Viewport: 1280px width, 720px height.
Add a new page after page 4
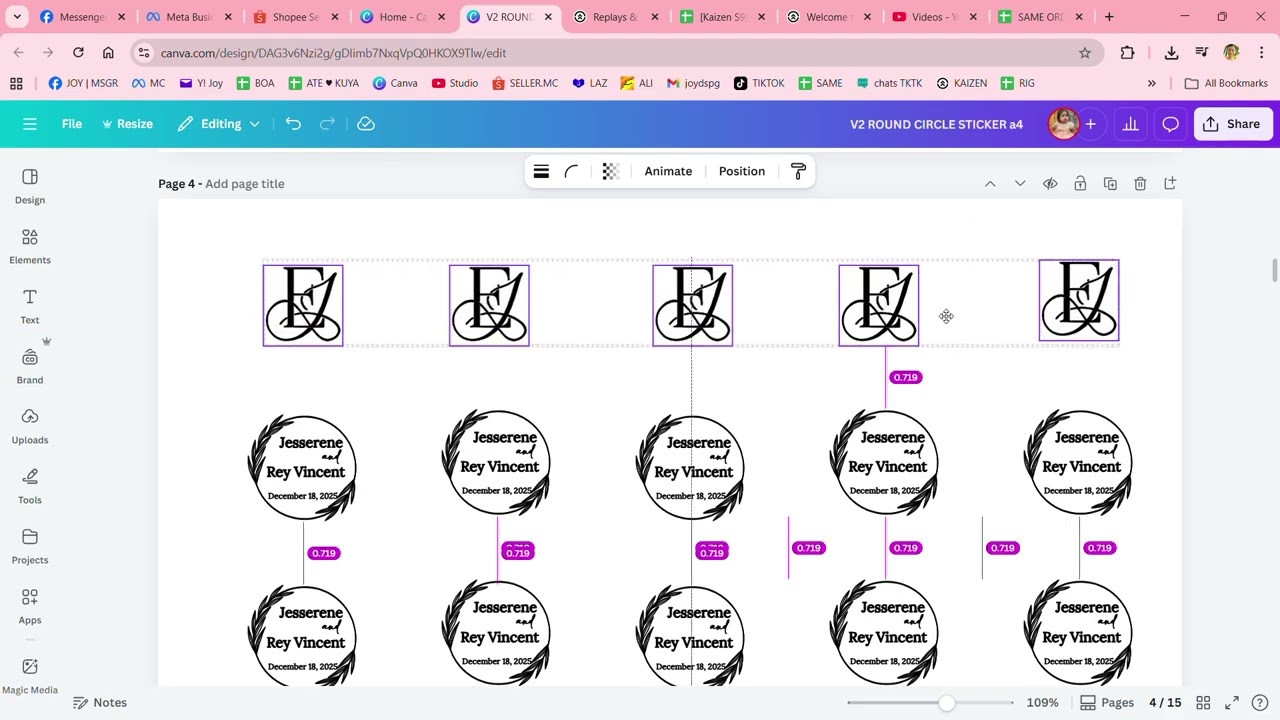1170,184
